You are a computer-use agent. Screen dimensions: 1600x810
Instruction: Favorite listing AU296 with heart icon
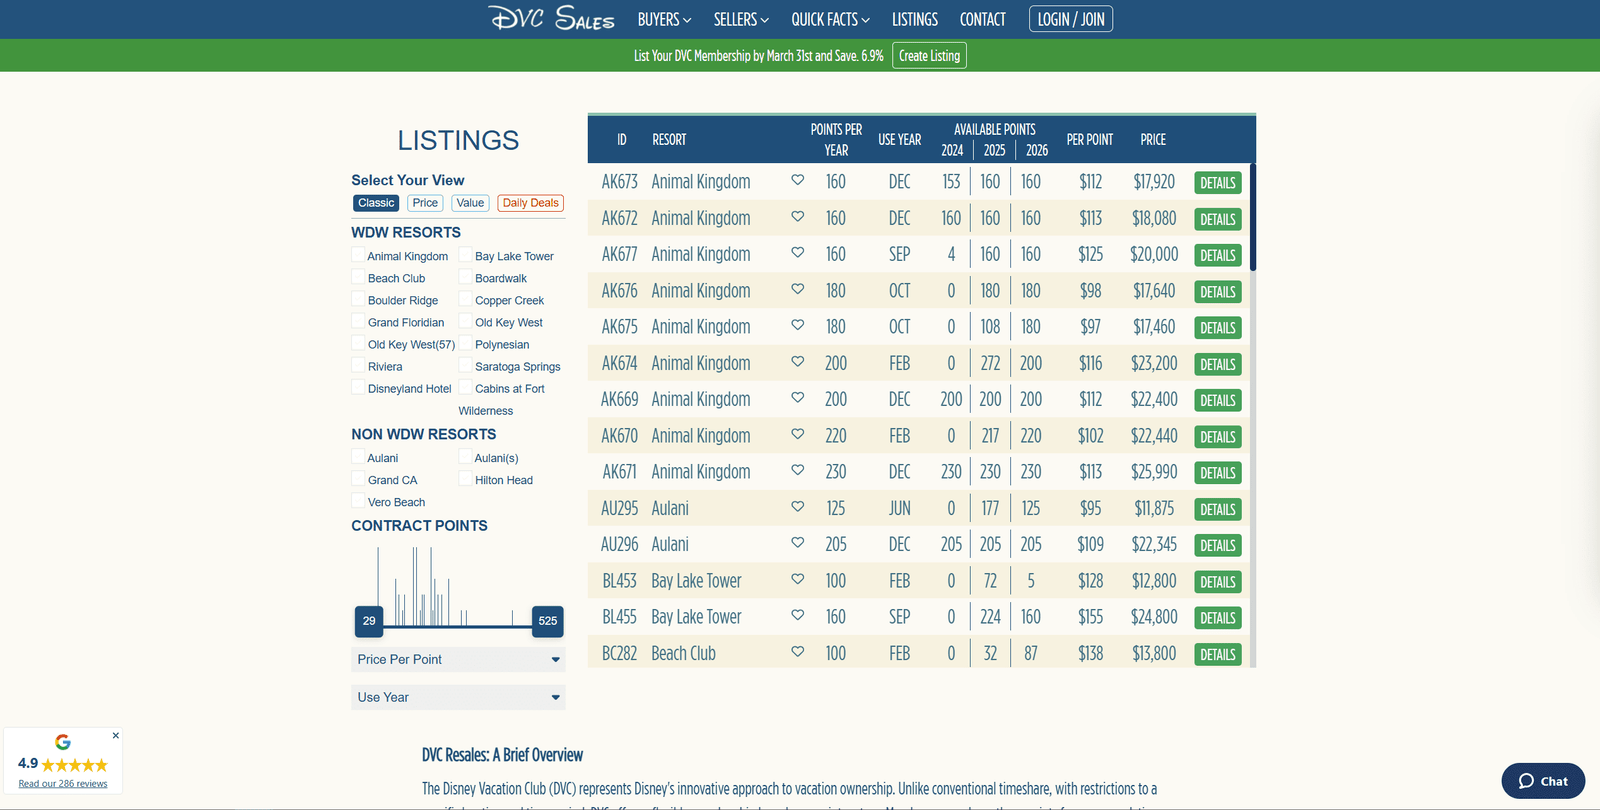click(798, 543)
